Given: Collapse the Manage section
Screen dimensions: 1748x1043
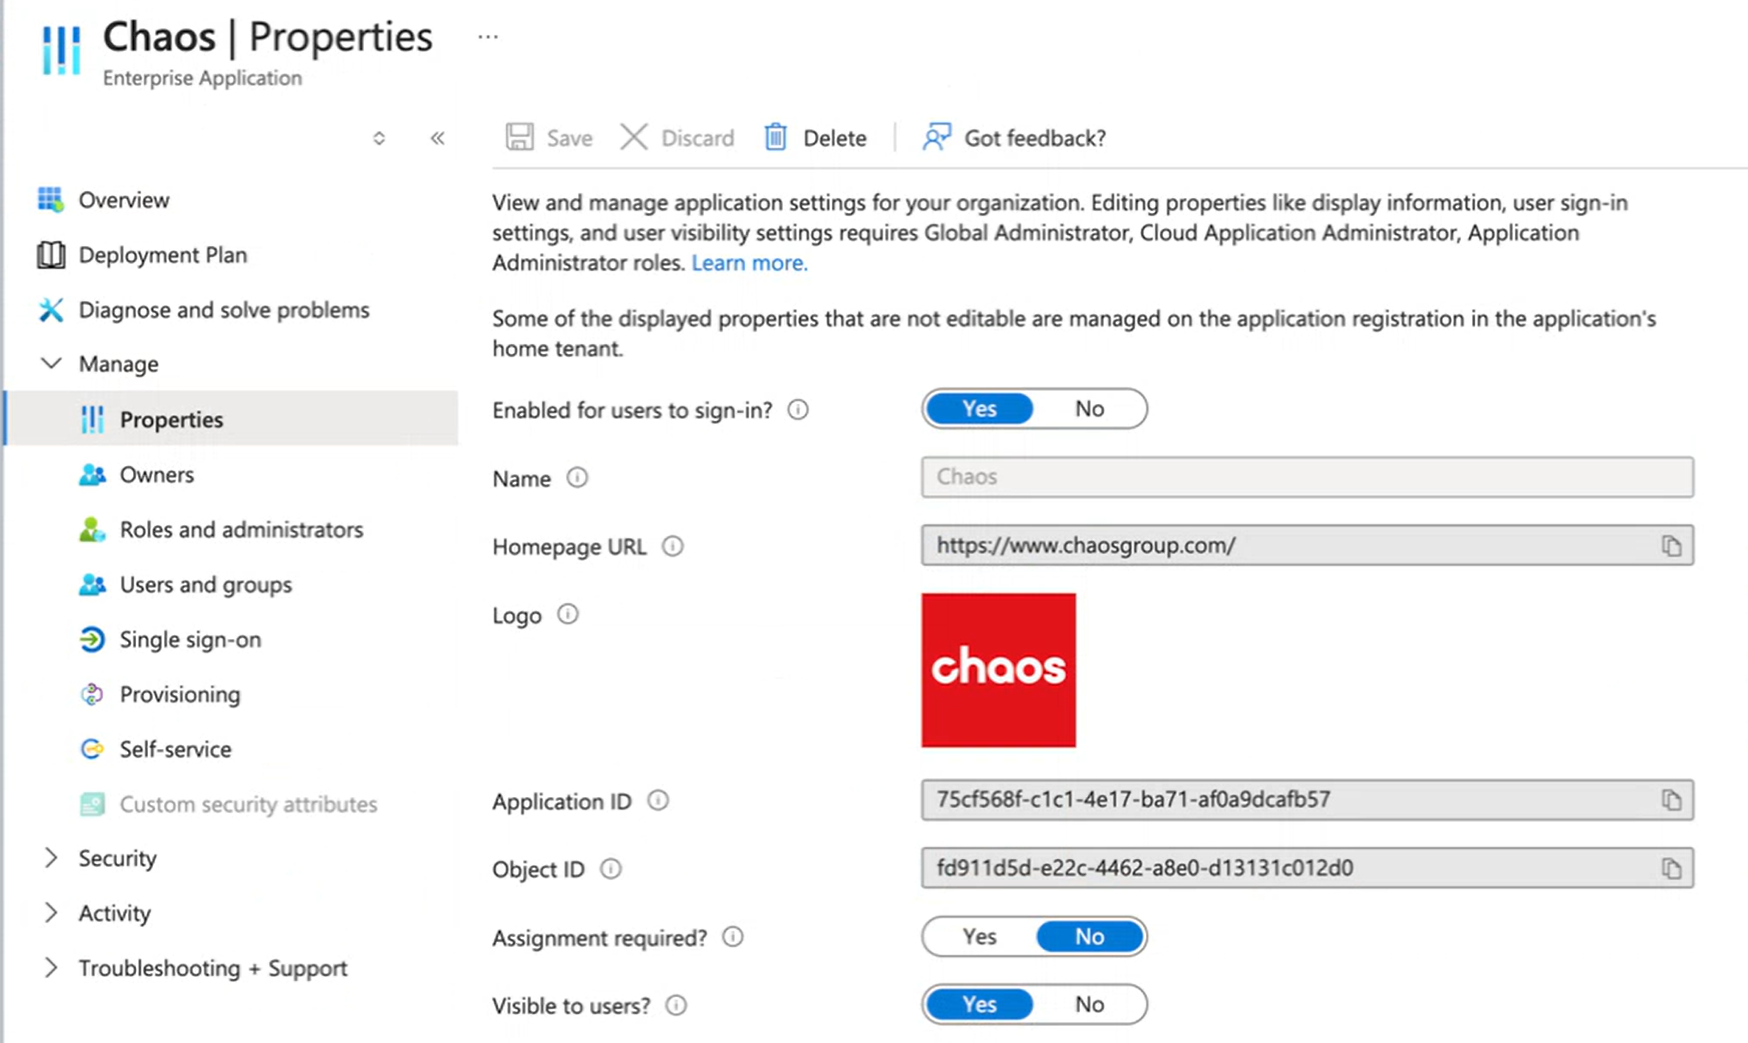Looking at the screenshot, I should click(51, 363).
